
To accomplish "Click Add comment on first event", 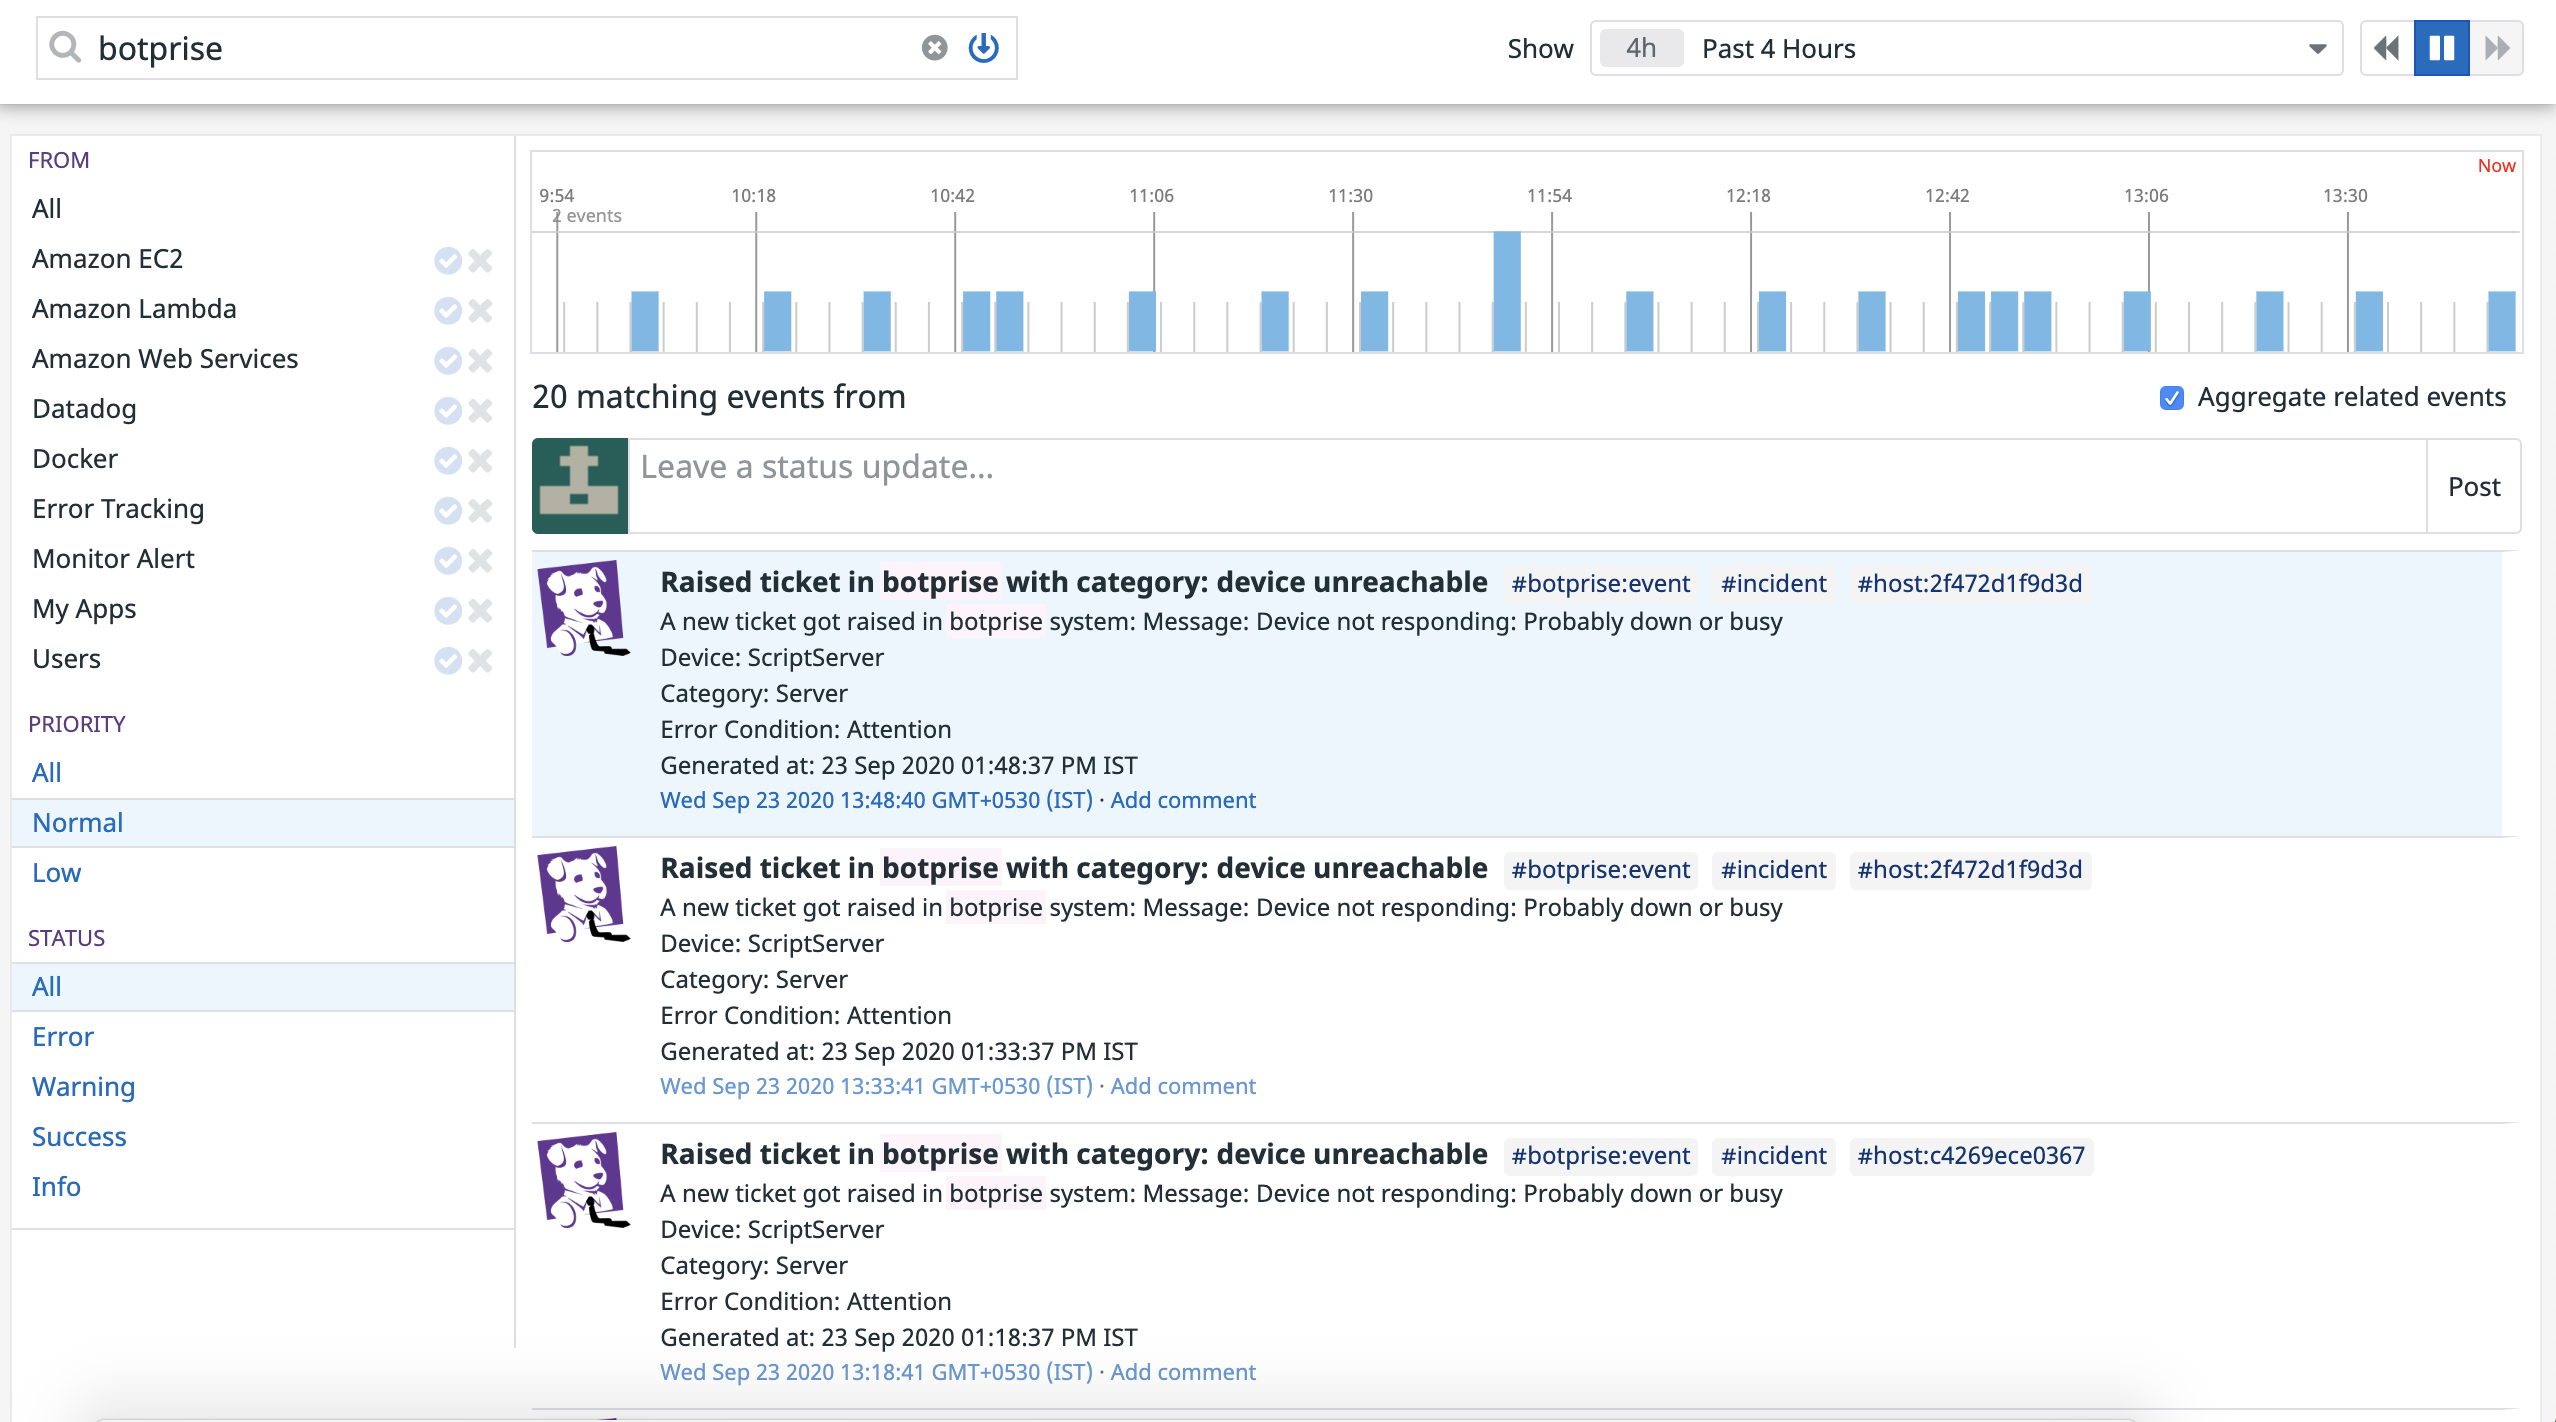I will click(1182, 800).
